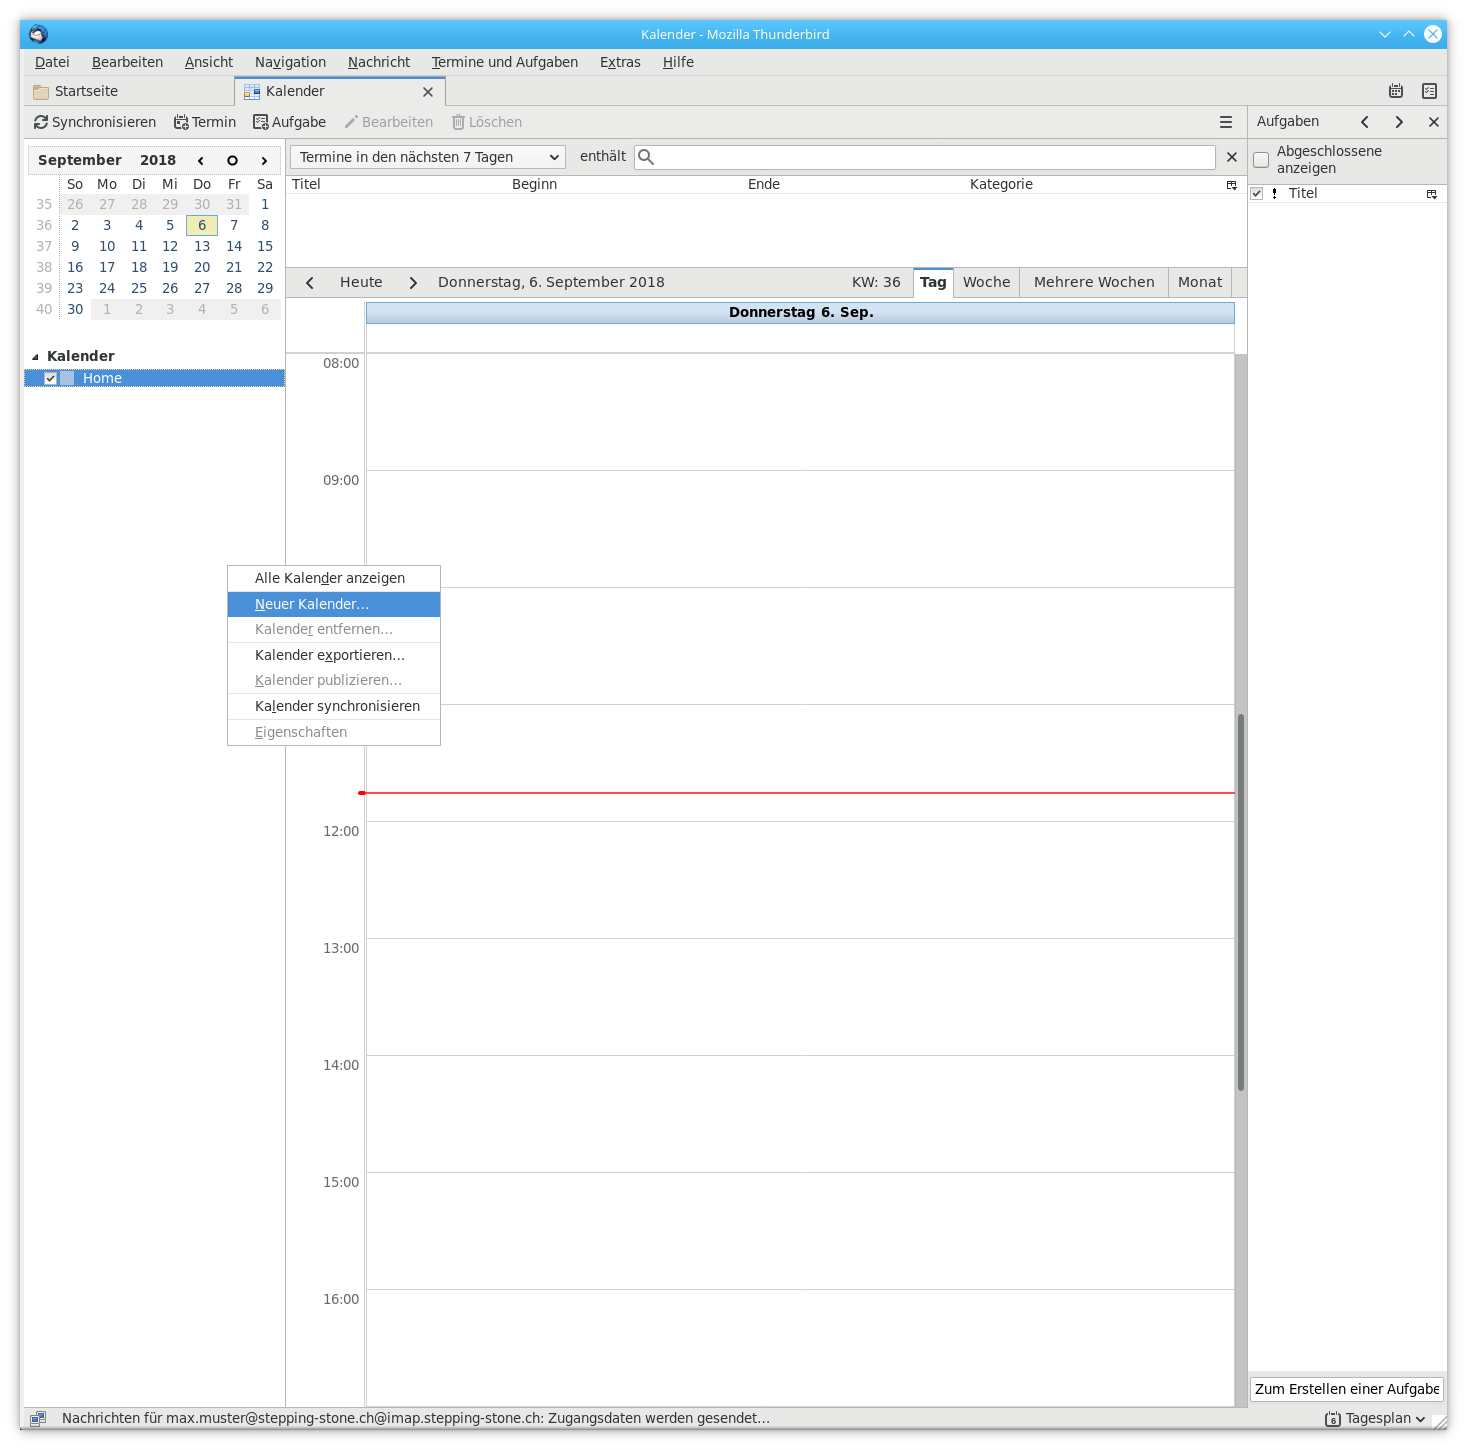Click the Heute button

[x=361, y=282]
